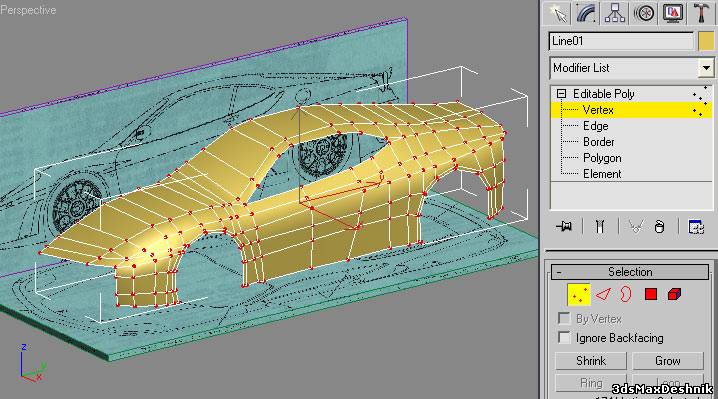Open the object color swatch
This screenshot has width=718, height=399.
(x=706, y=41)
